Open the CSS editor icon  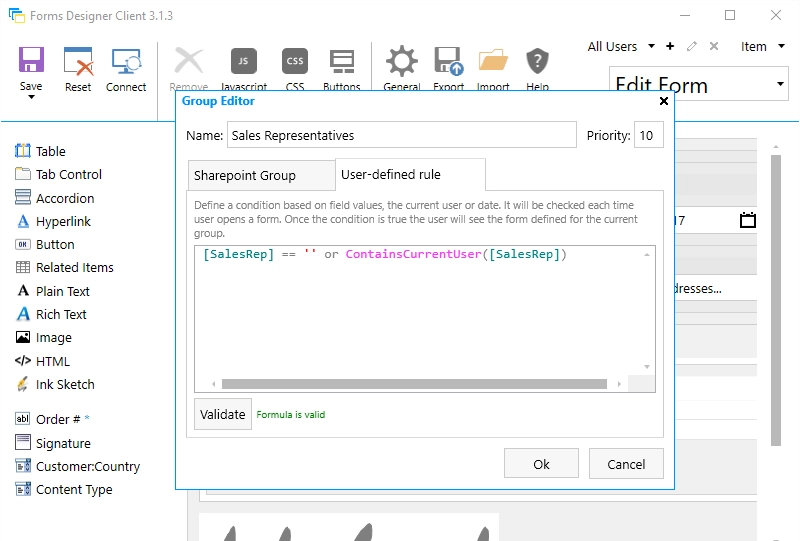click(x=295, y=62)
